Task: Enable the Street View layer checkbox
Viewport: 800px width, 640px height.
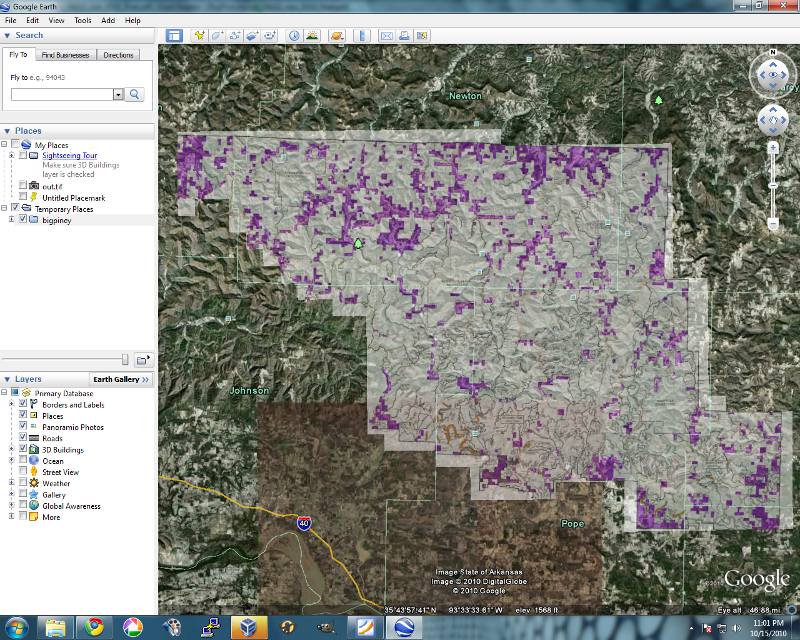Action: tap(23, 471)
